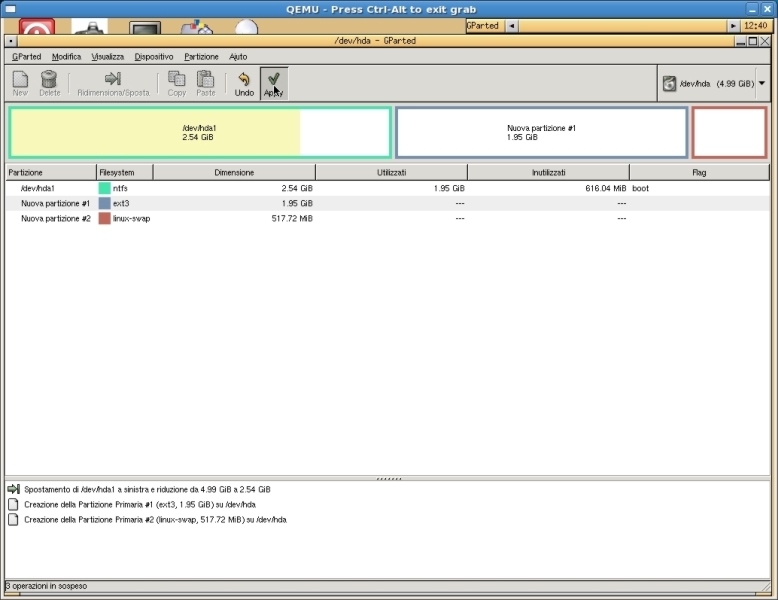Click the page icon of linux-swap creation operation
This screenshot has width=778, height=600.
(13, 520)
